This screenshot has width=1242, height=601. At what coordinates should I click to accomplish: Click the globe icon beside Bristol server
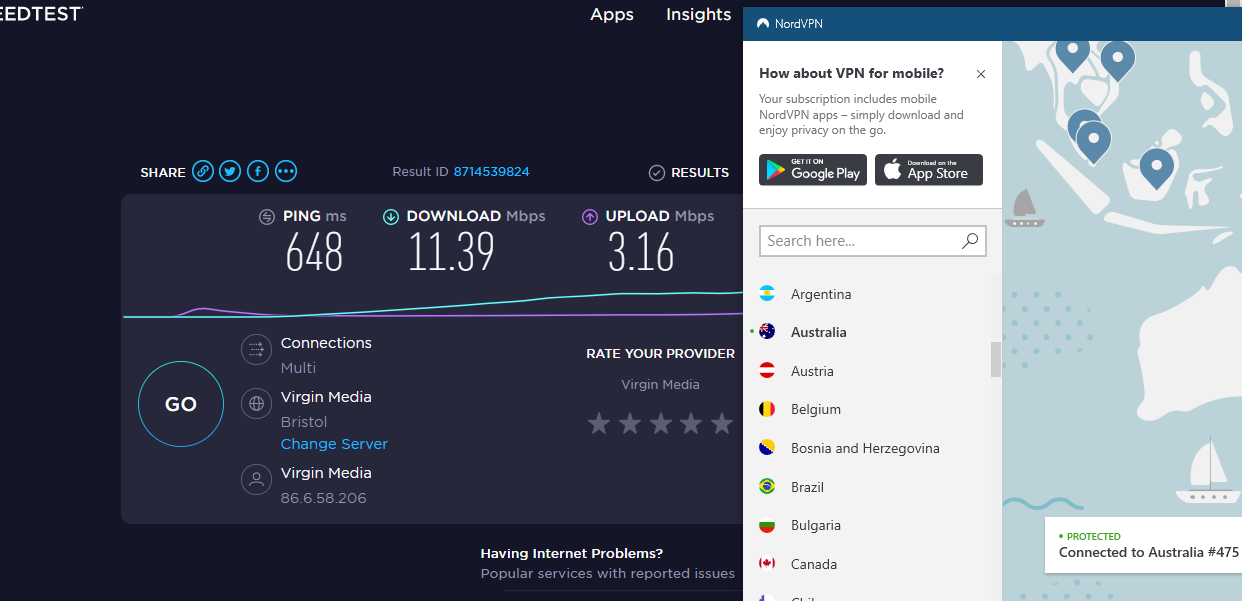(x=256, y=403)
